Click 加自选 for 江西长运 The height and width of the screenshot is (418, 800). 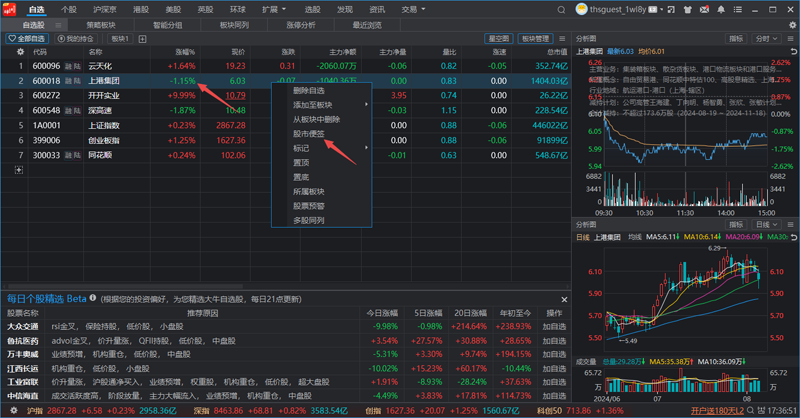click(554, 368)
